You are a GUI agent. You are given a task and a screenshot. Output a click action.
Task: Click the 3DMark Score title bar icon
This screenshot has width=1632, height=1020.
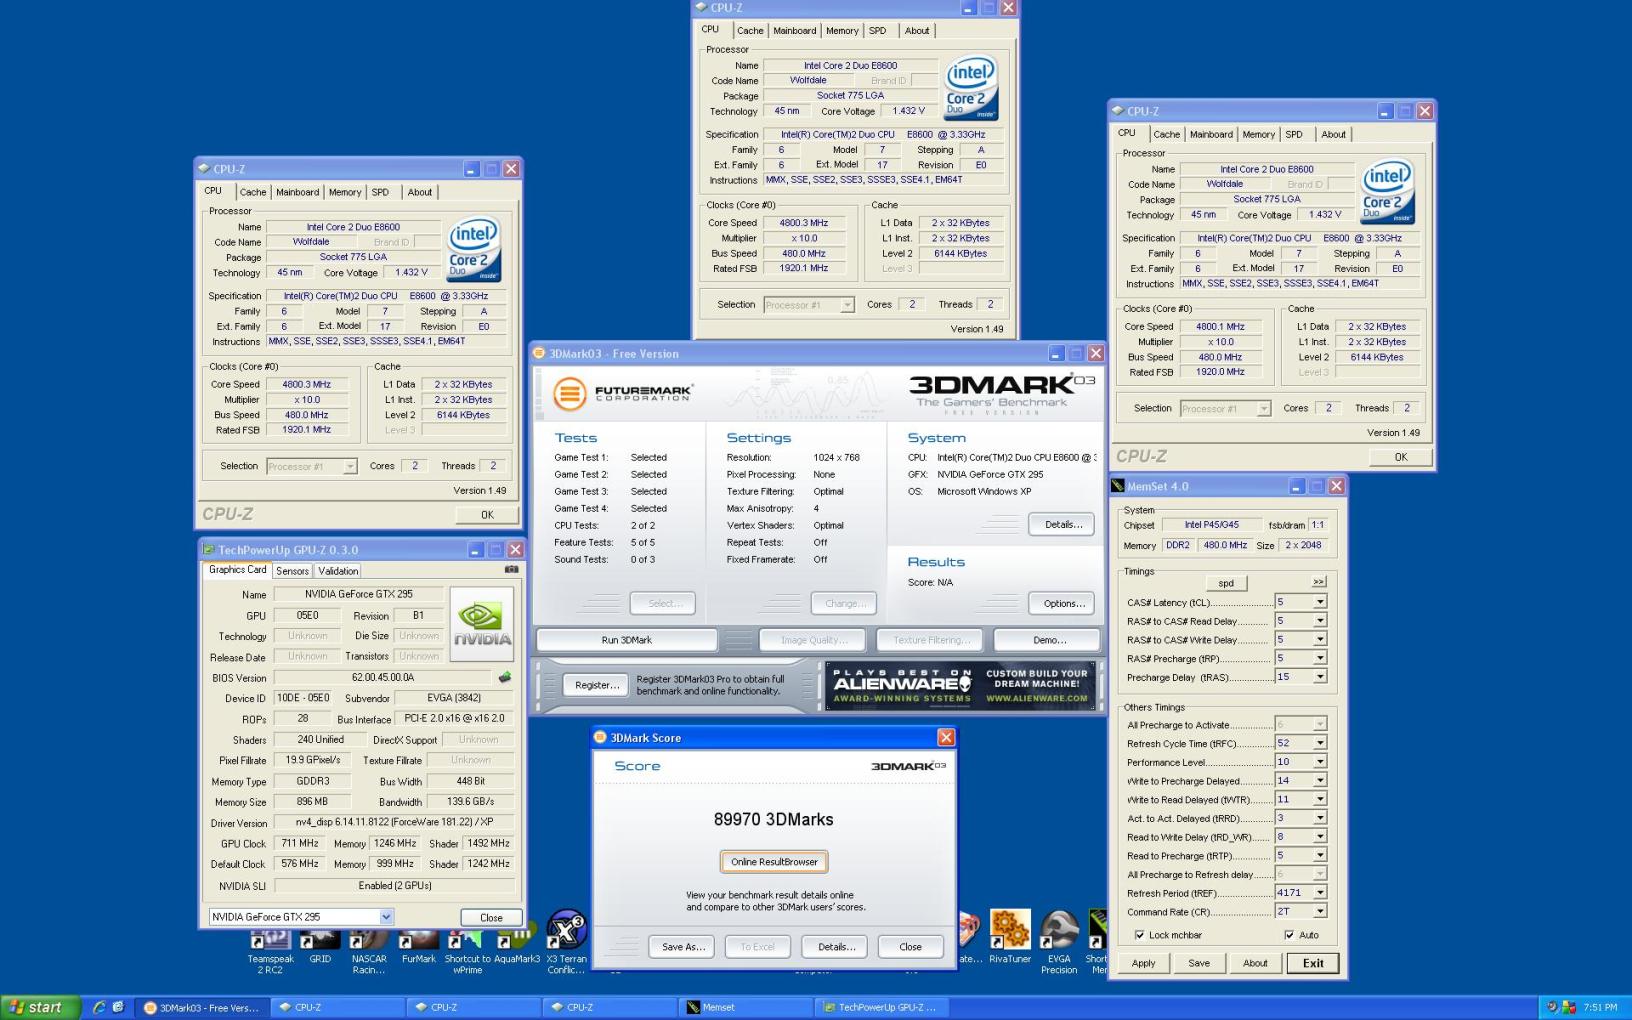pos(601,737)
